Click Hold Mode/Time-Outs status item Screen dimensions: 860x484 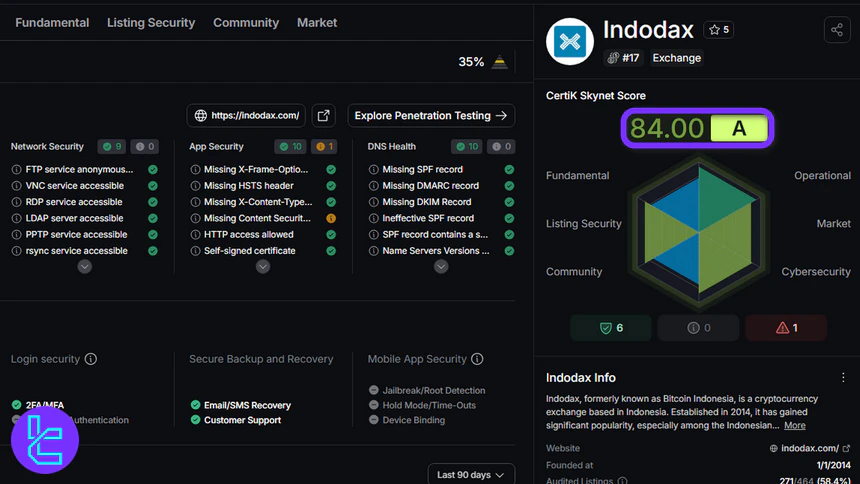tap(422, 405)
